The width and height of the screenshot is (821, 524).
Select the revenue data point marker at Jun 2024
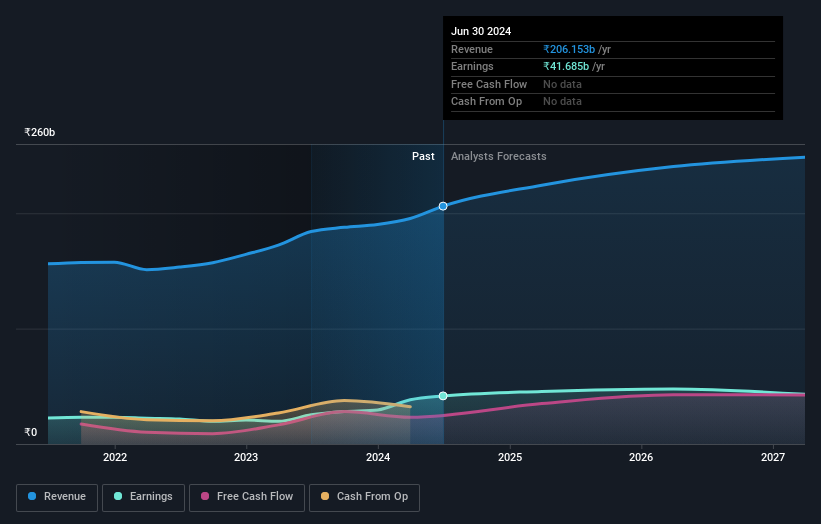tap(443, 206)
